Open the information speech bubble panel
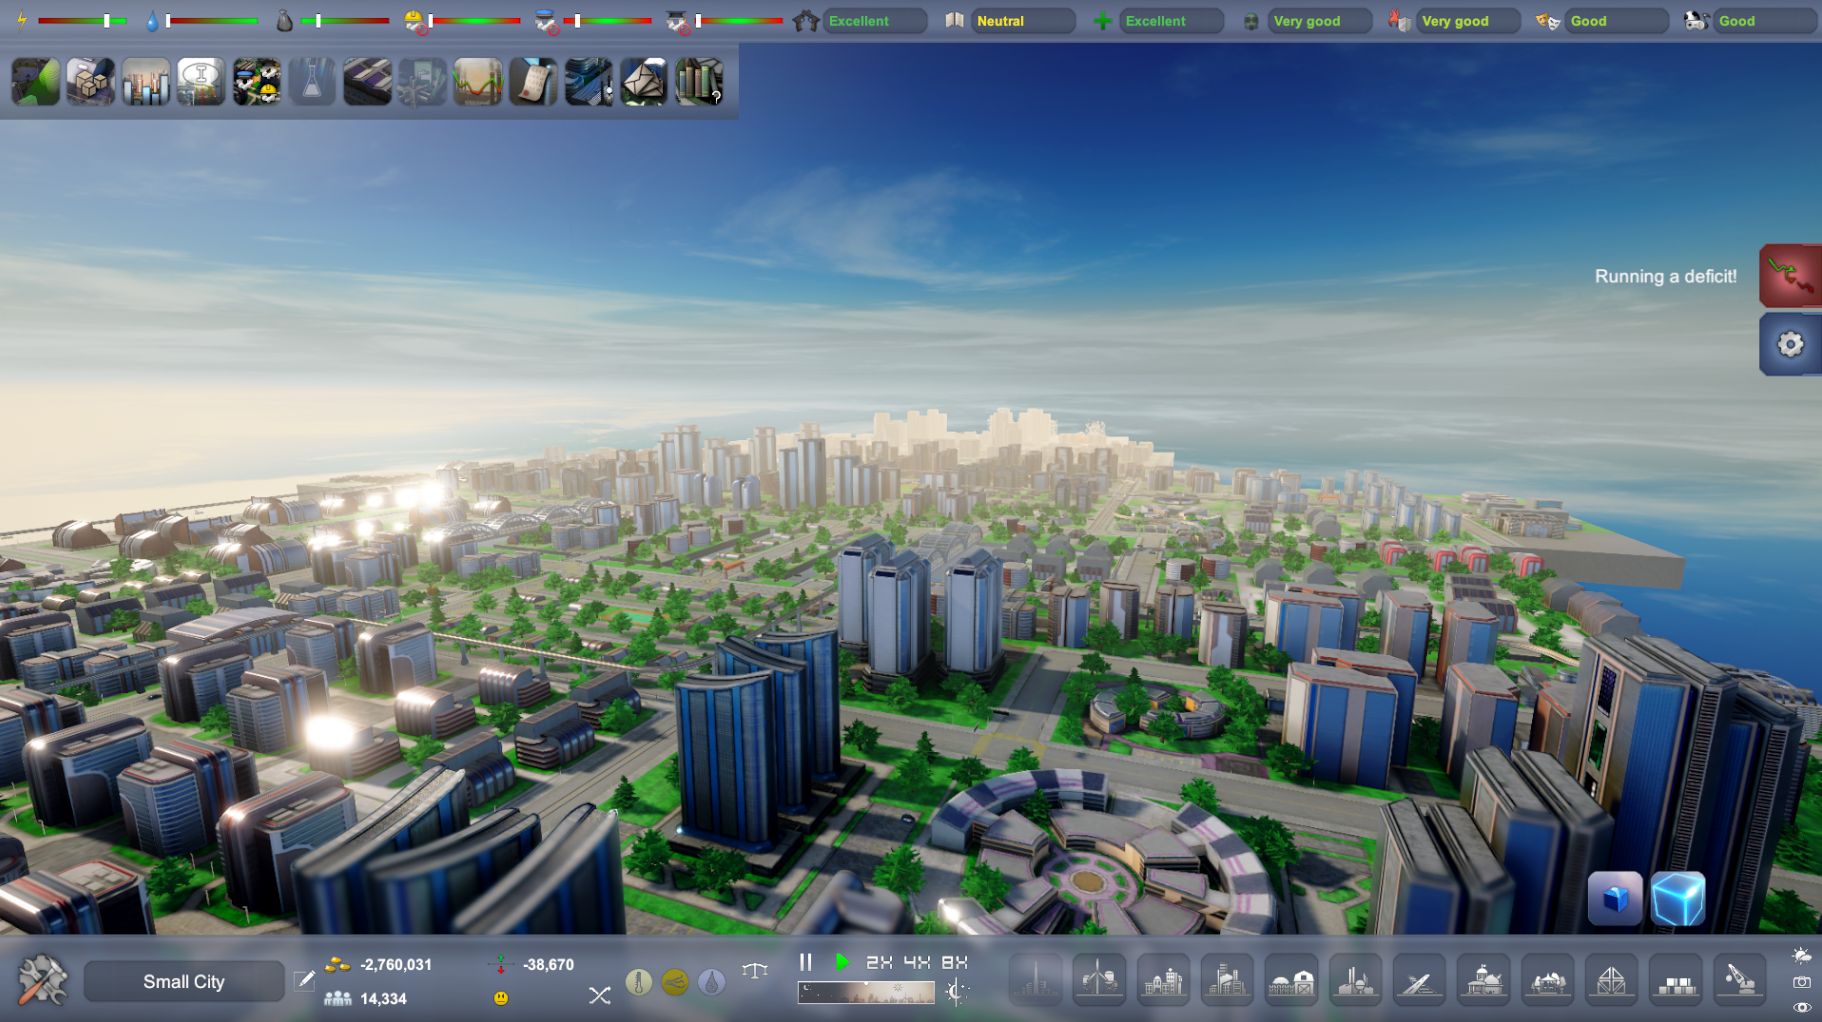Viewport: 1822px width, 1022px height. (201, 81)
